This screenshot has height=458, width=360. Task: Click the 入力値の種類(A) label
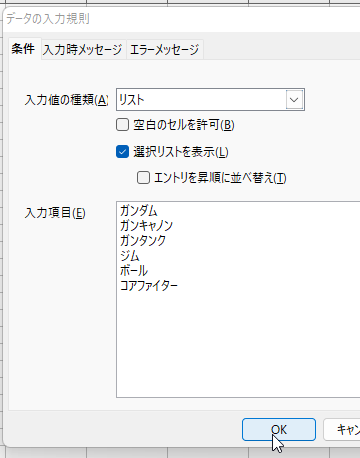(66, 100)
